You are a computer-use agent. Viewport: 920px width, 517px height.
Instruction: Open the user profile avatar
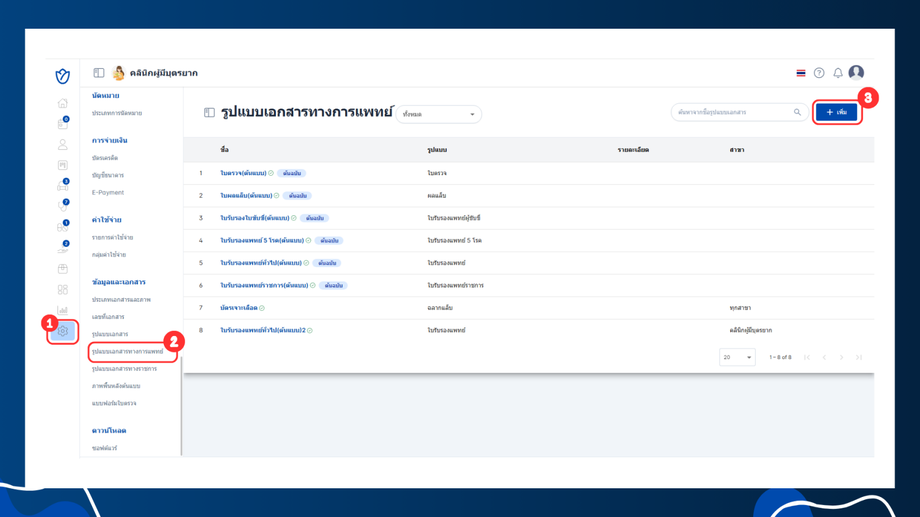856,72
